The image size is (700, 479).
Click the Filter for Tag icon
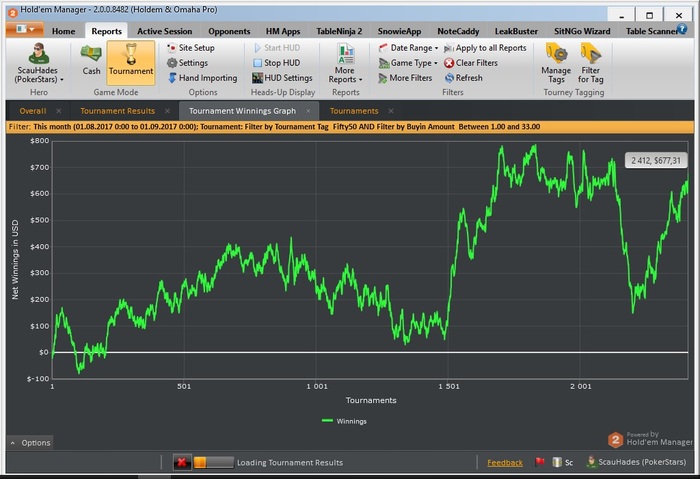coord(591,61)
